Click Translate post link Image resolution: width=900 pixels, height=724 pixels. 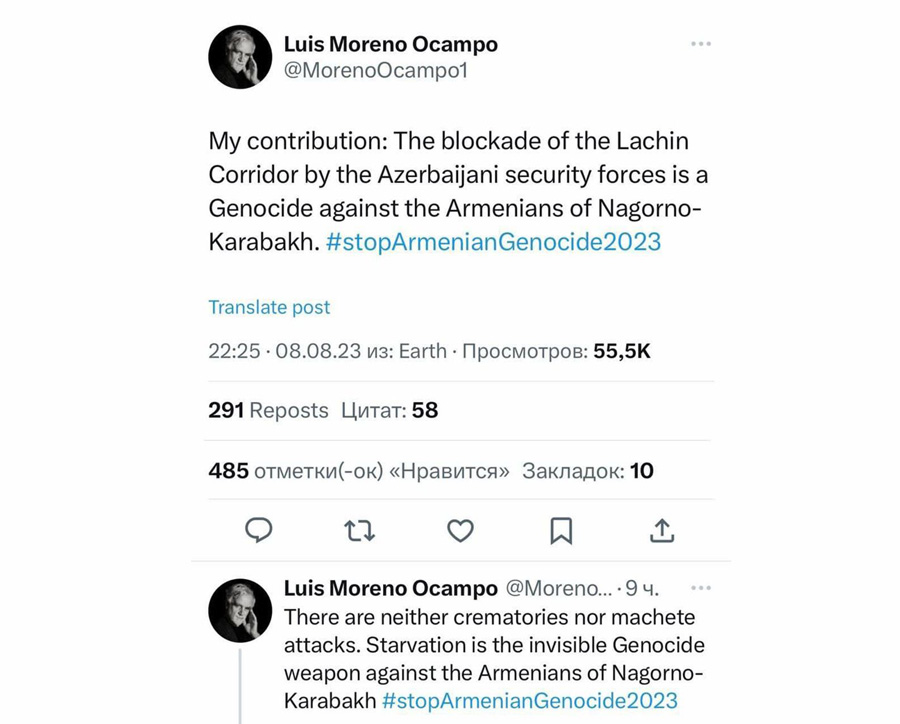click(x=269, y=307)
